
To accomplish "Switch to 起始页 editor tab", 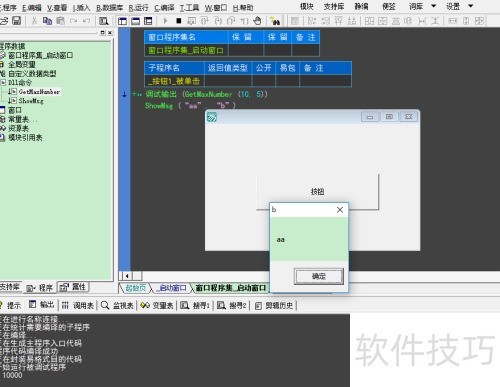I will 135,288.
